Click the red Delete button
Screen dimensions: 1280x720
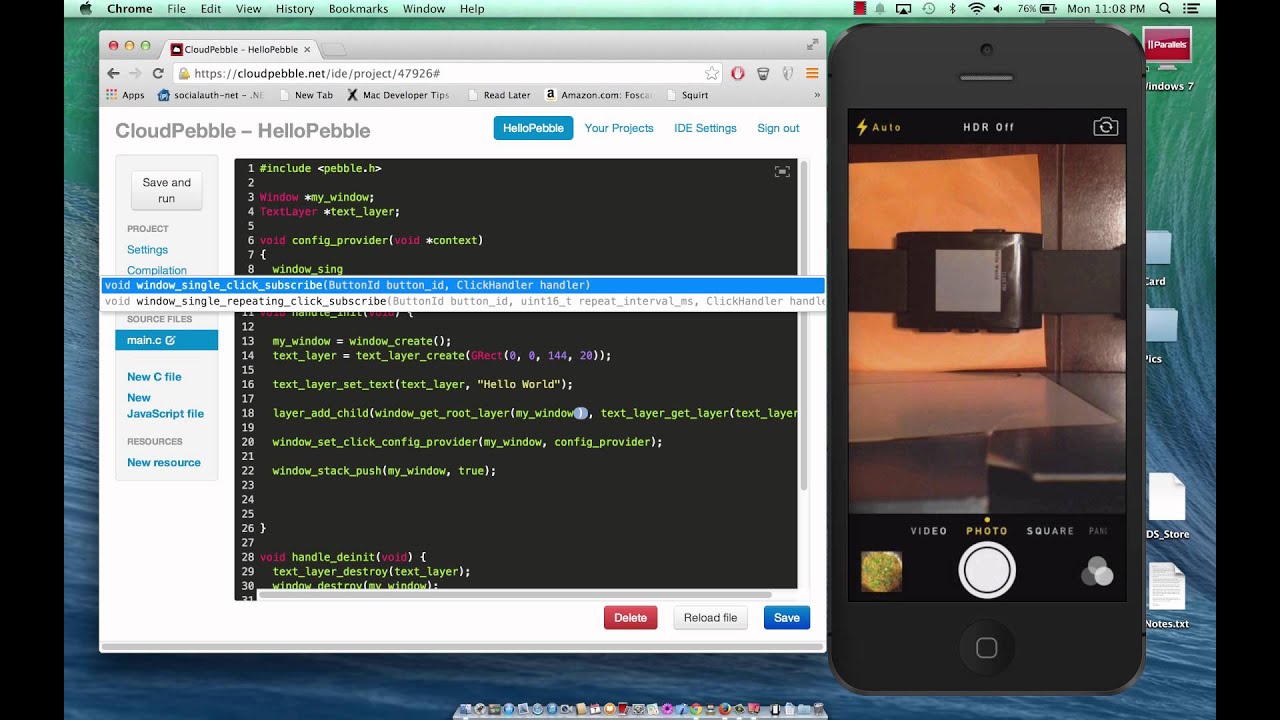[630, 617]
